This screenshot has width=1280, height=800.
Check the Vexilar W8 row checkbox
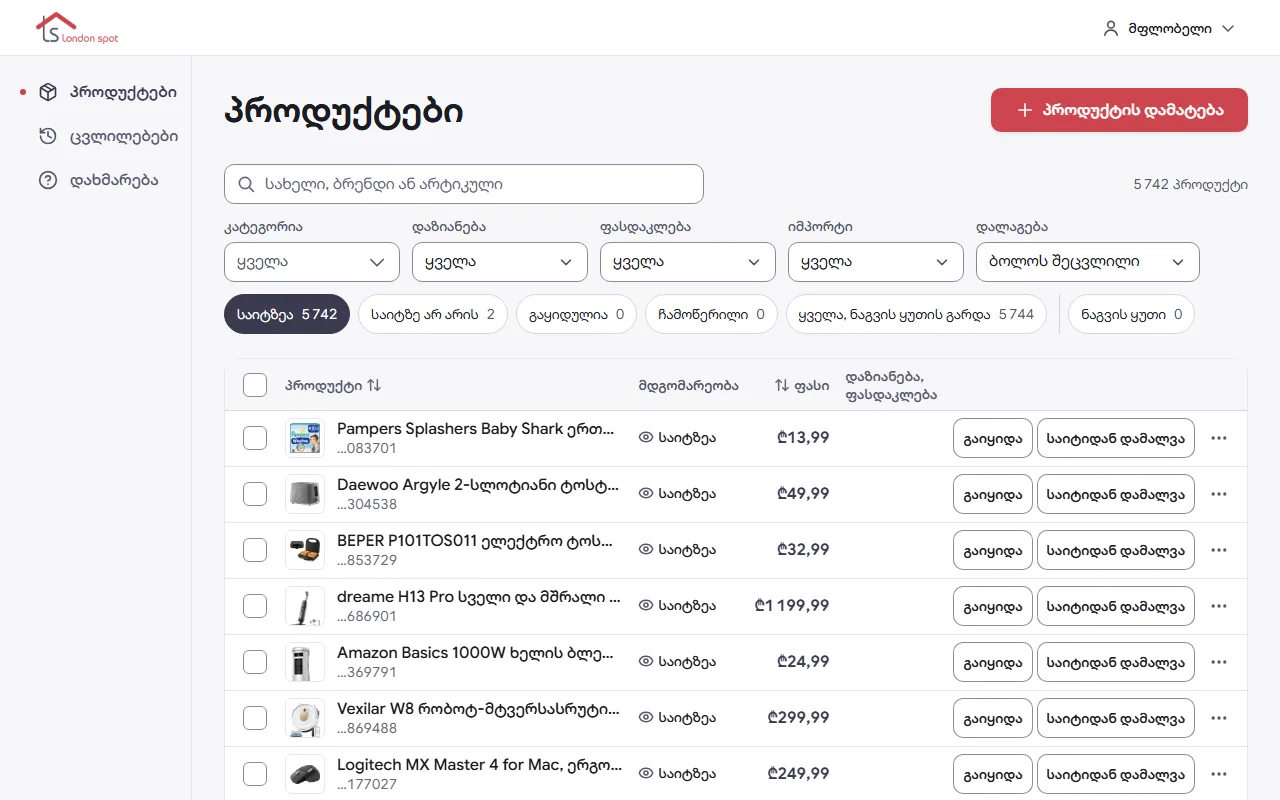click(x=255, y=718)
